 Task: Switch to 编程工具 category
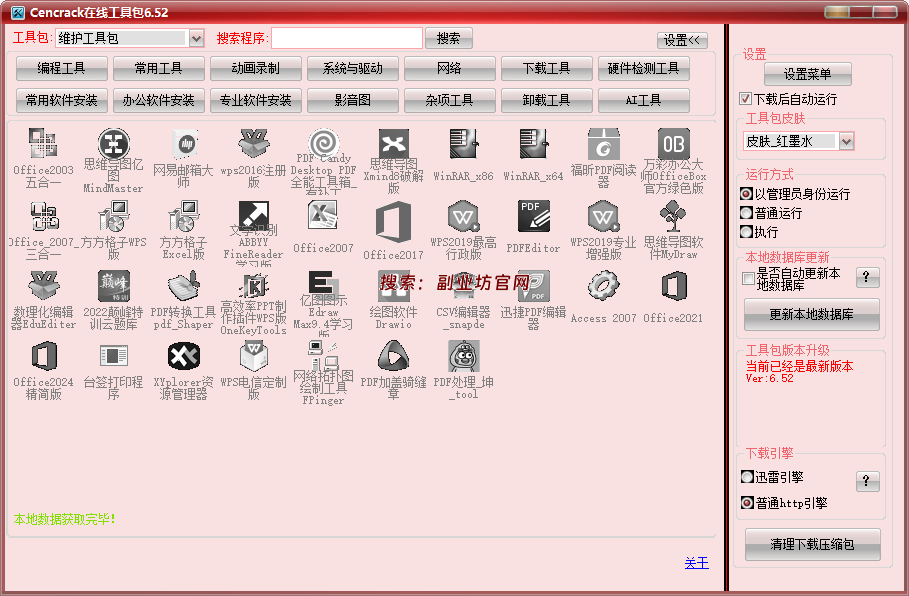(61, 68)
